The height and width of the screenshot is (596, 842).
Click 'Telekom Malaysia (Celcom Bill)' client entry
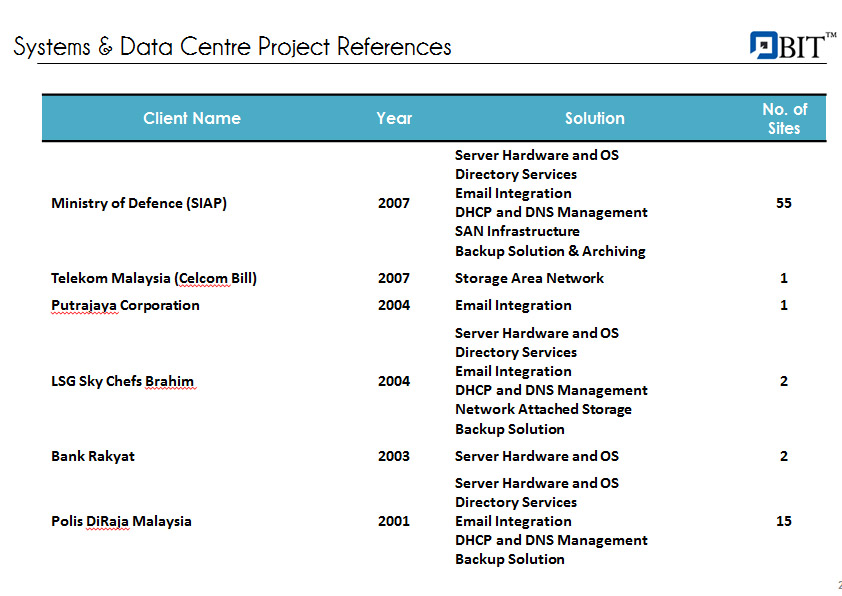pyautogui.click(x=154, y=278)
